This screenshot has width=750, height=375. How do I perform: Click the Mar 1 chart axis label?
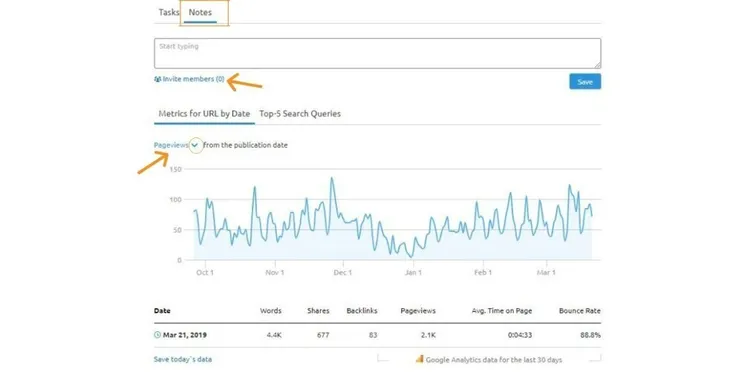point(546,273)
